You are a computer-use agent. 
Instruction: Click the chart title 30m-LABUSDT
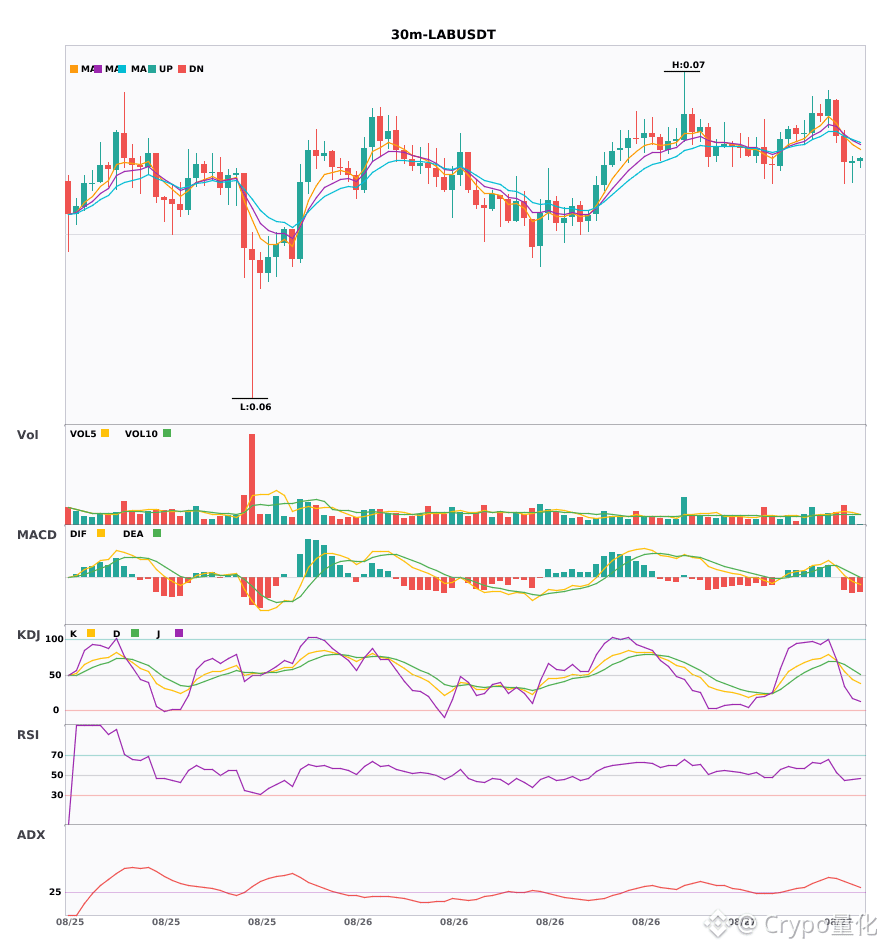[443, 35]
